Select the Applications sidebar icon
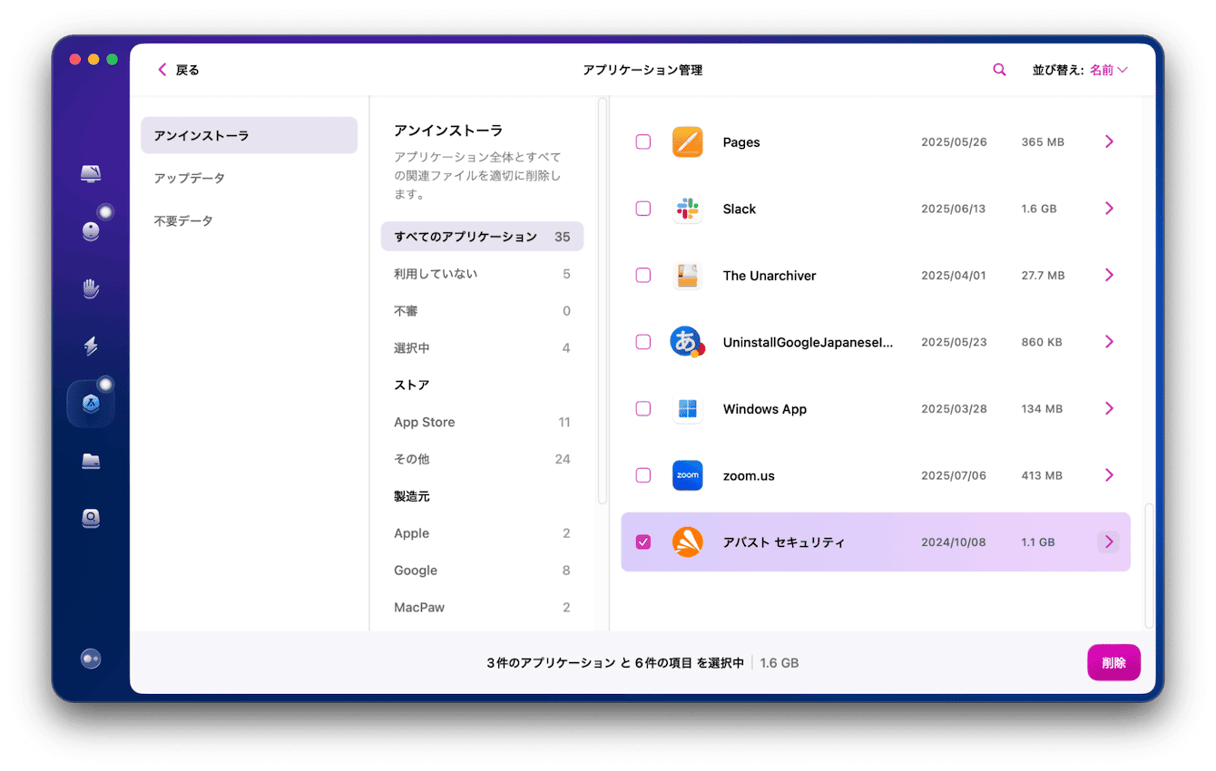 [91, 404]
